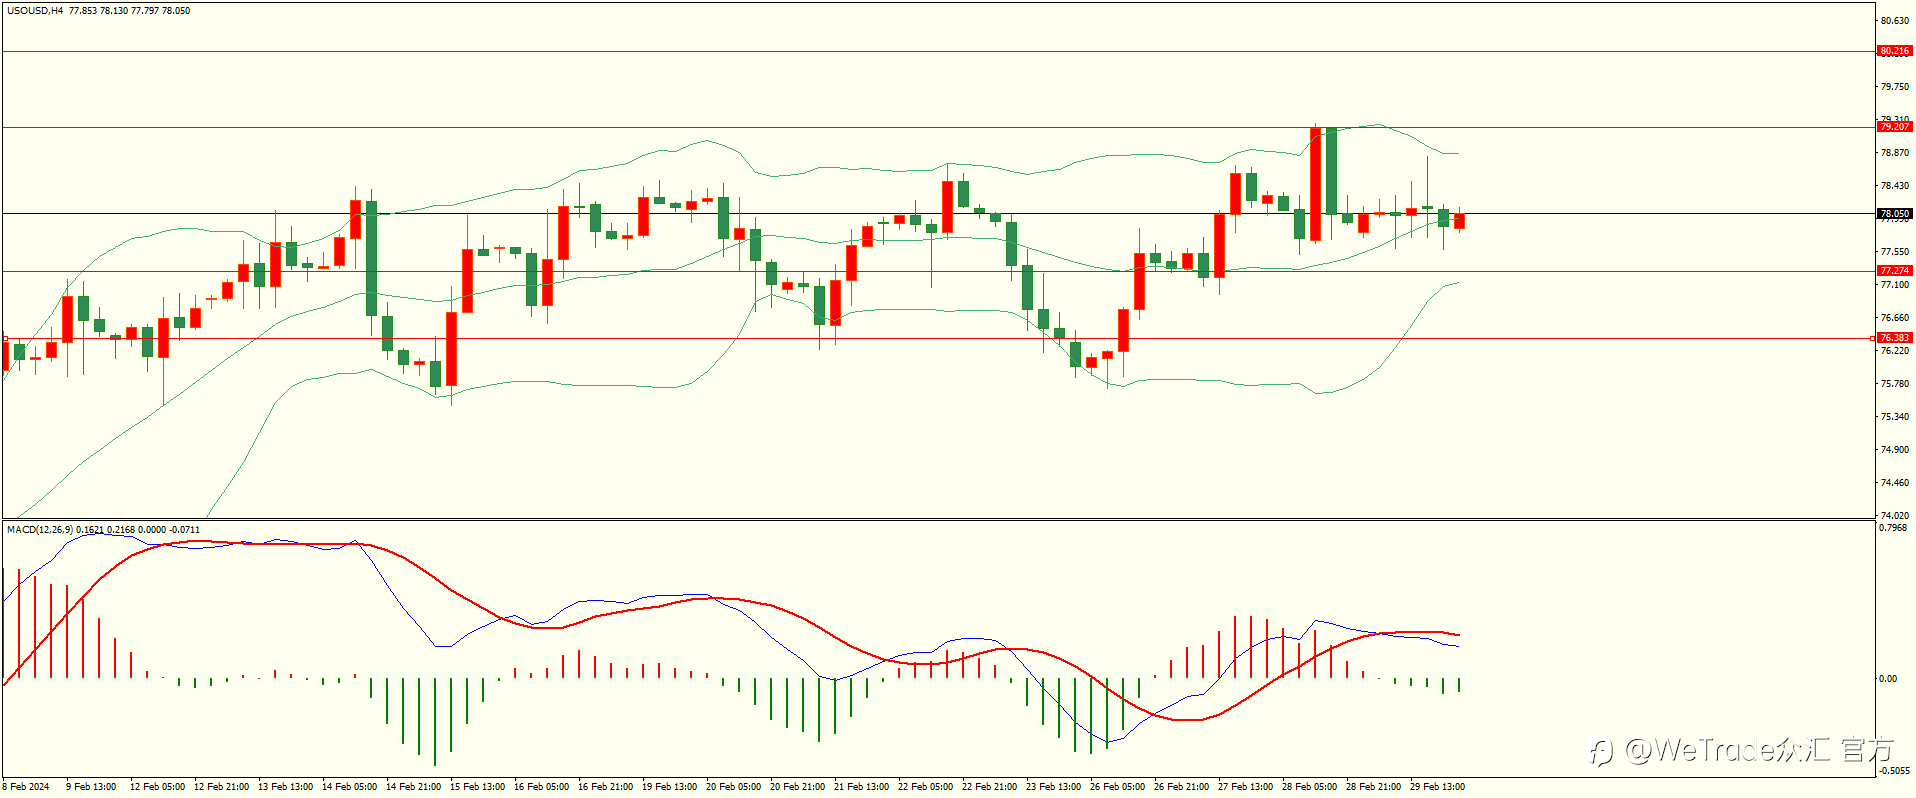Select the red 80.216 price tag
Screen dimensions: 1916x798
[1894, 51]
